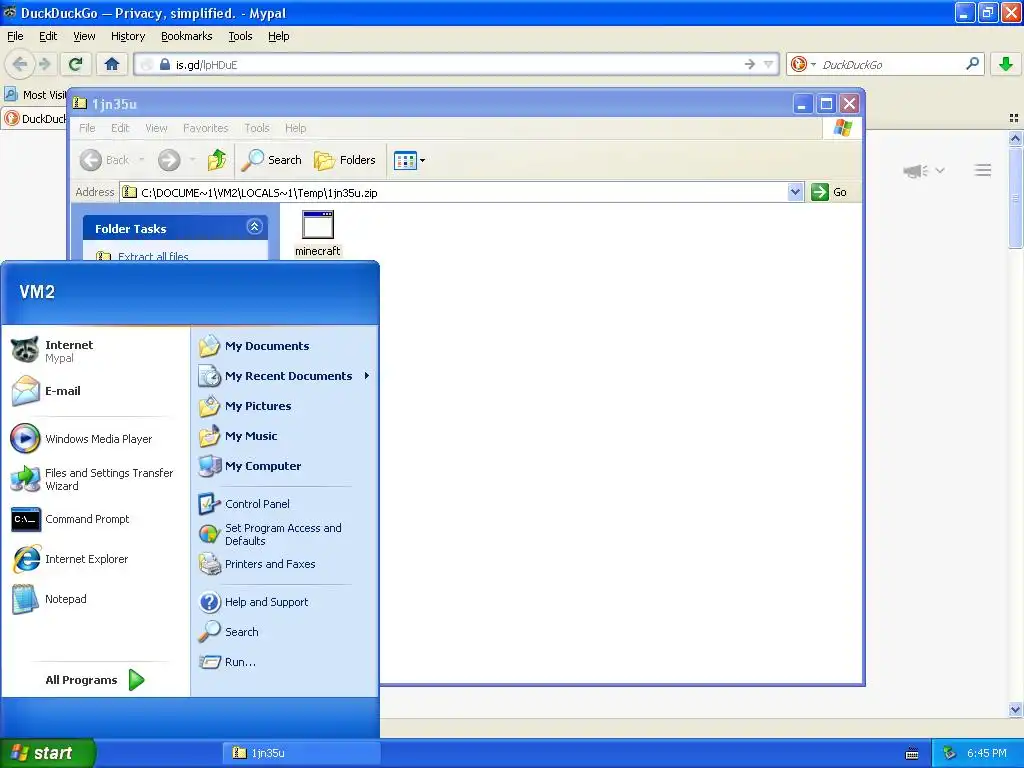Screen dimensions: 1024x768
Task: Click browser scrollbar down arrow
Action: pos(1015,709)
